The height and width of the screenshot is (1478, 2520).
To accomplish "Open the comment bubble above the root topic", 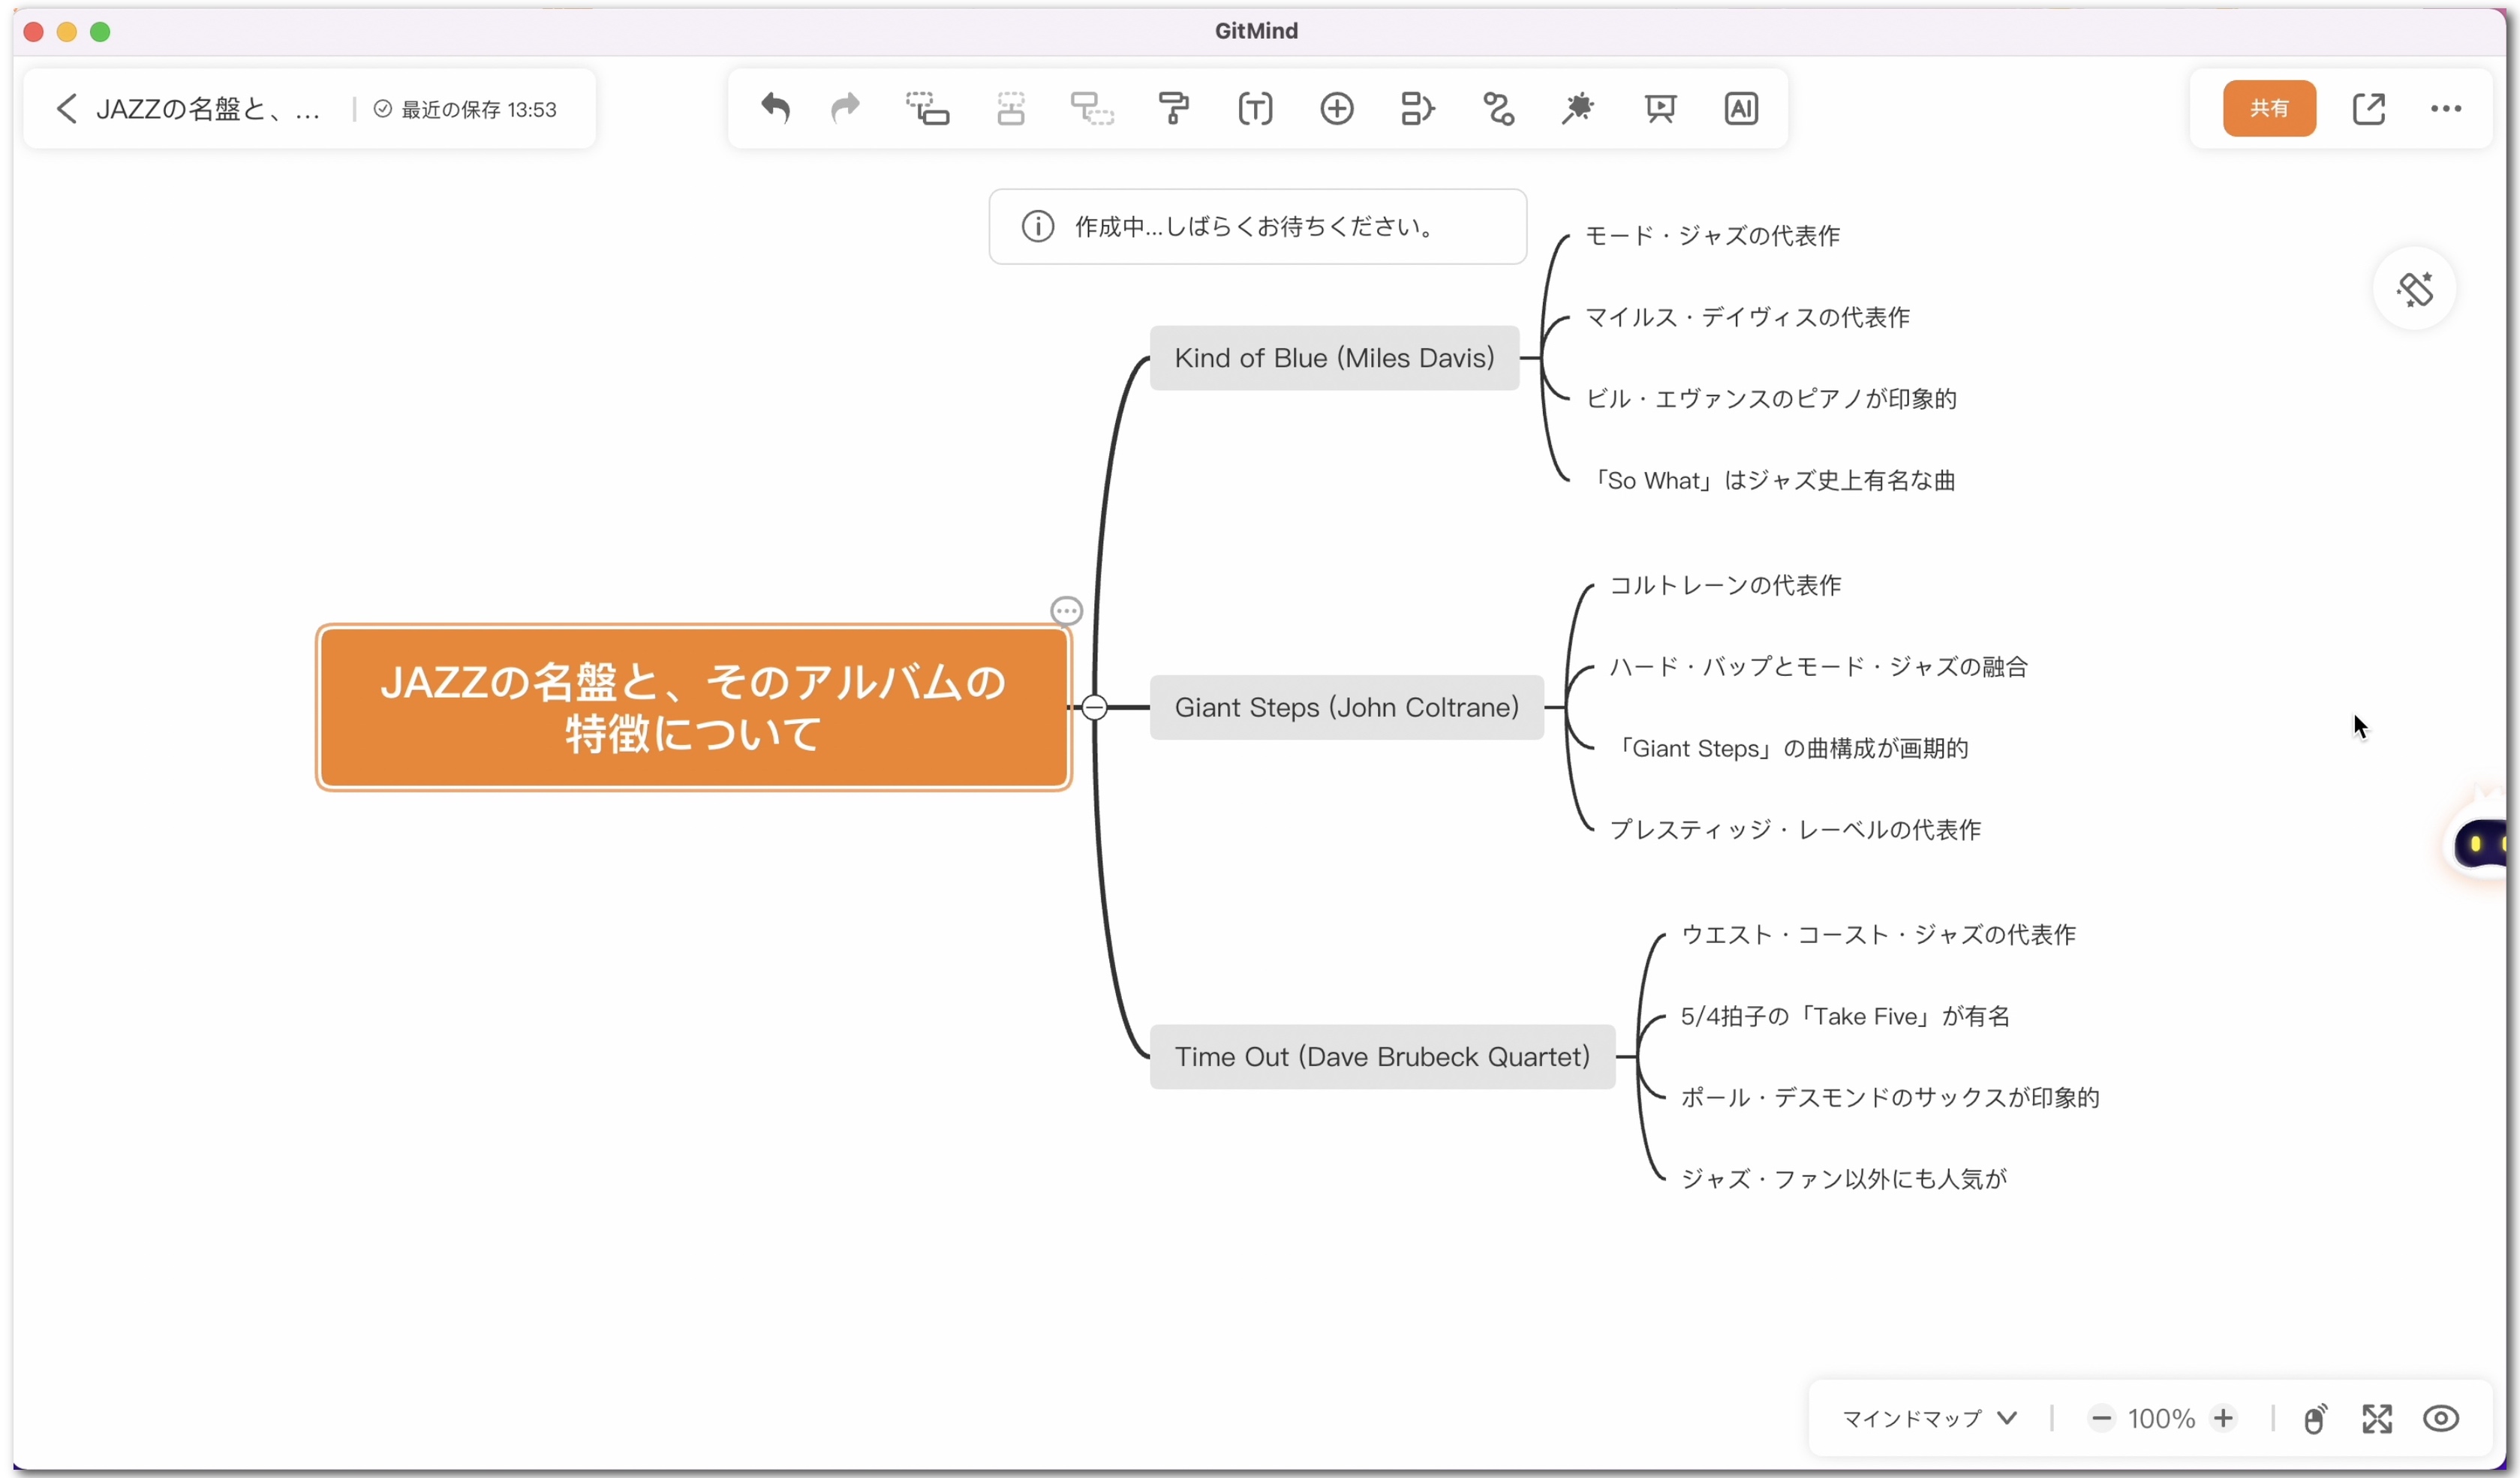I will pyautogui.click(x=1067, y=610).
